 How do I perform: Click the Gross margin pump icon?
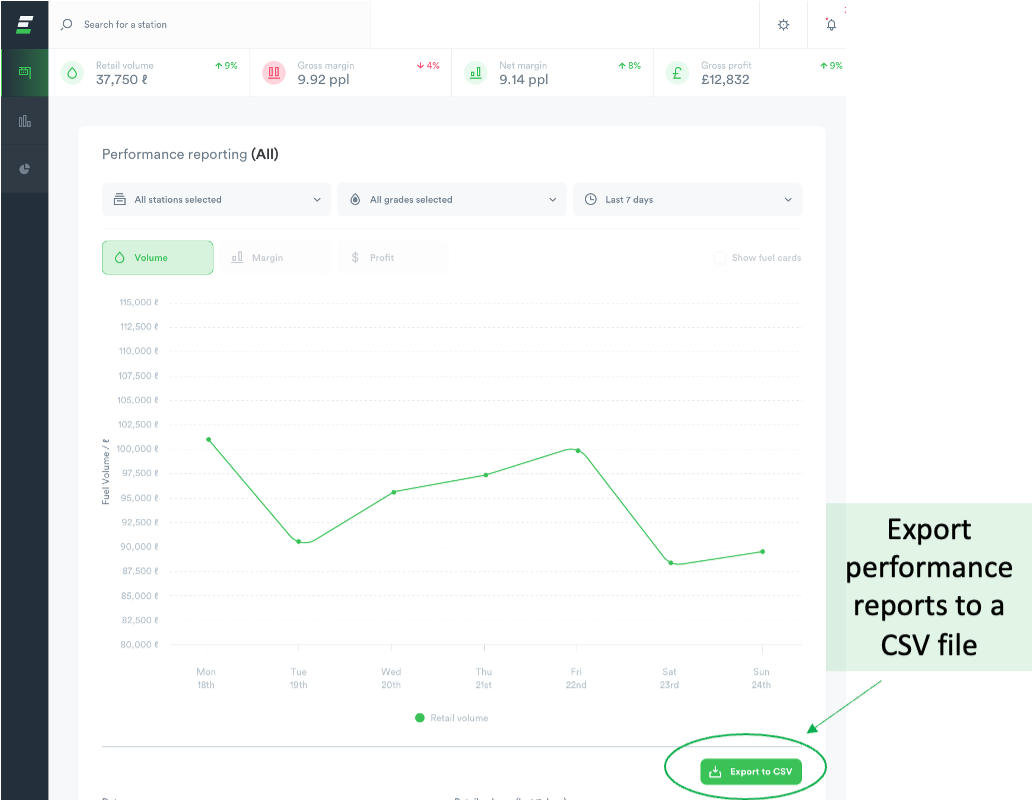[273, 72]
